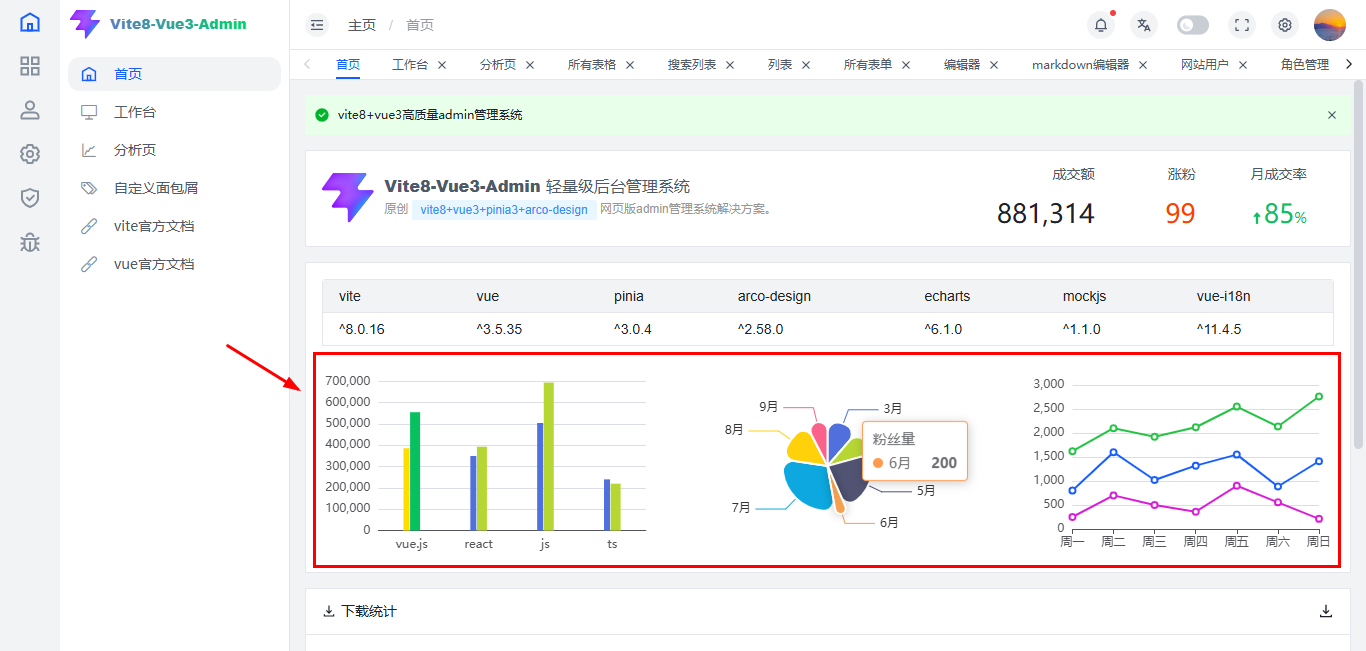Switch to the 编辑器 tab
Image resolution: width=1366 pixels, height=651 pixels.
coord(962,64)
